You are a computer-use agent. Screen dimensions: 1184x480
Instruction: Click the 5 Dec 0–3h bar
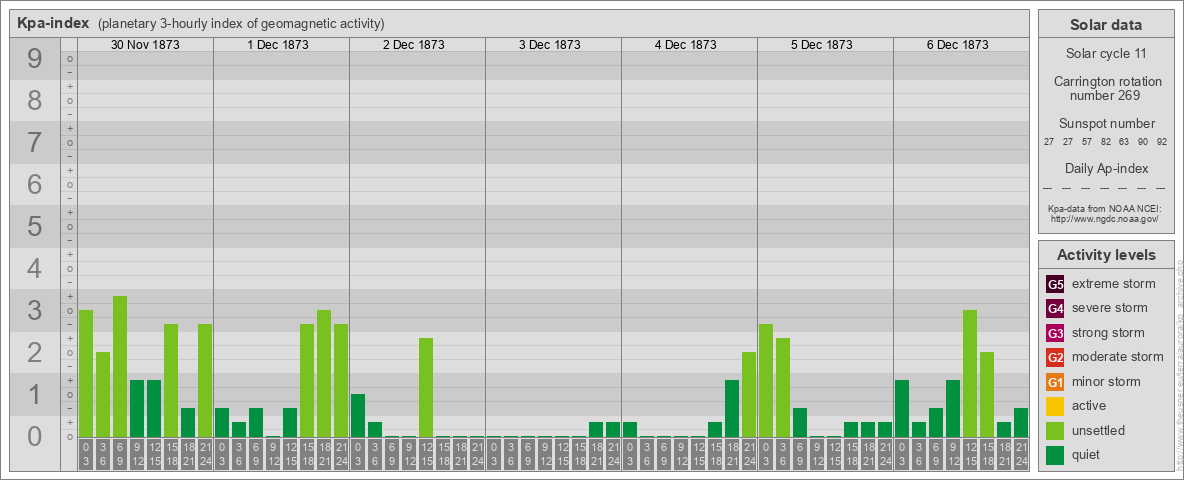tap(766, 380)
